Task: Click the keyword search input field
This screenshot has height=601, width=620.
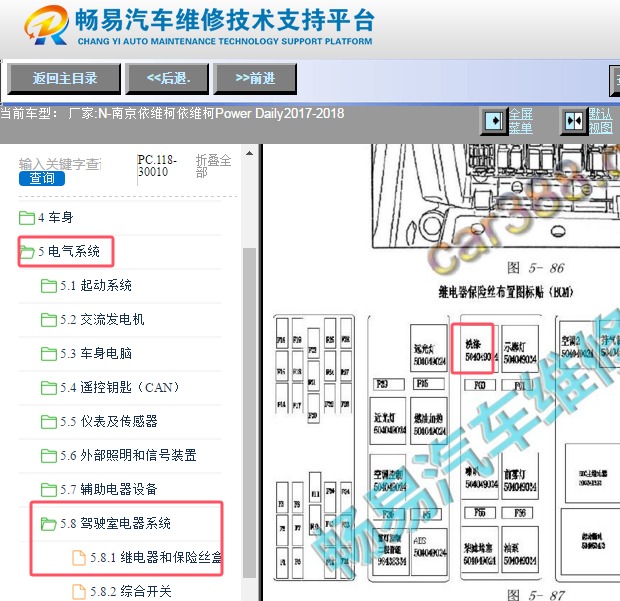Action: [x=60, y=164]
